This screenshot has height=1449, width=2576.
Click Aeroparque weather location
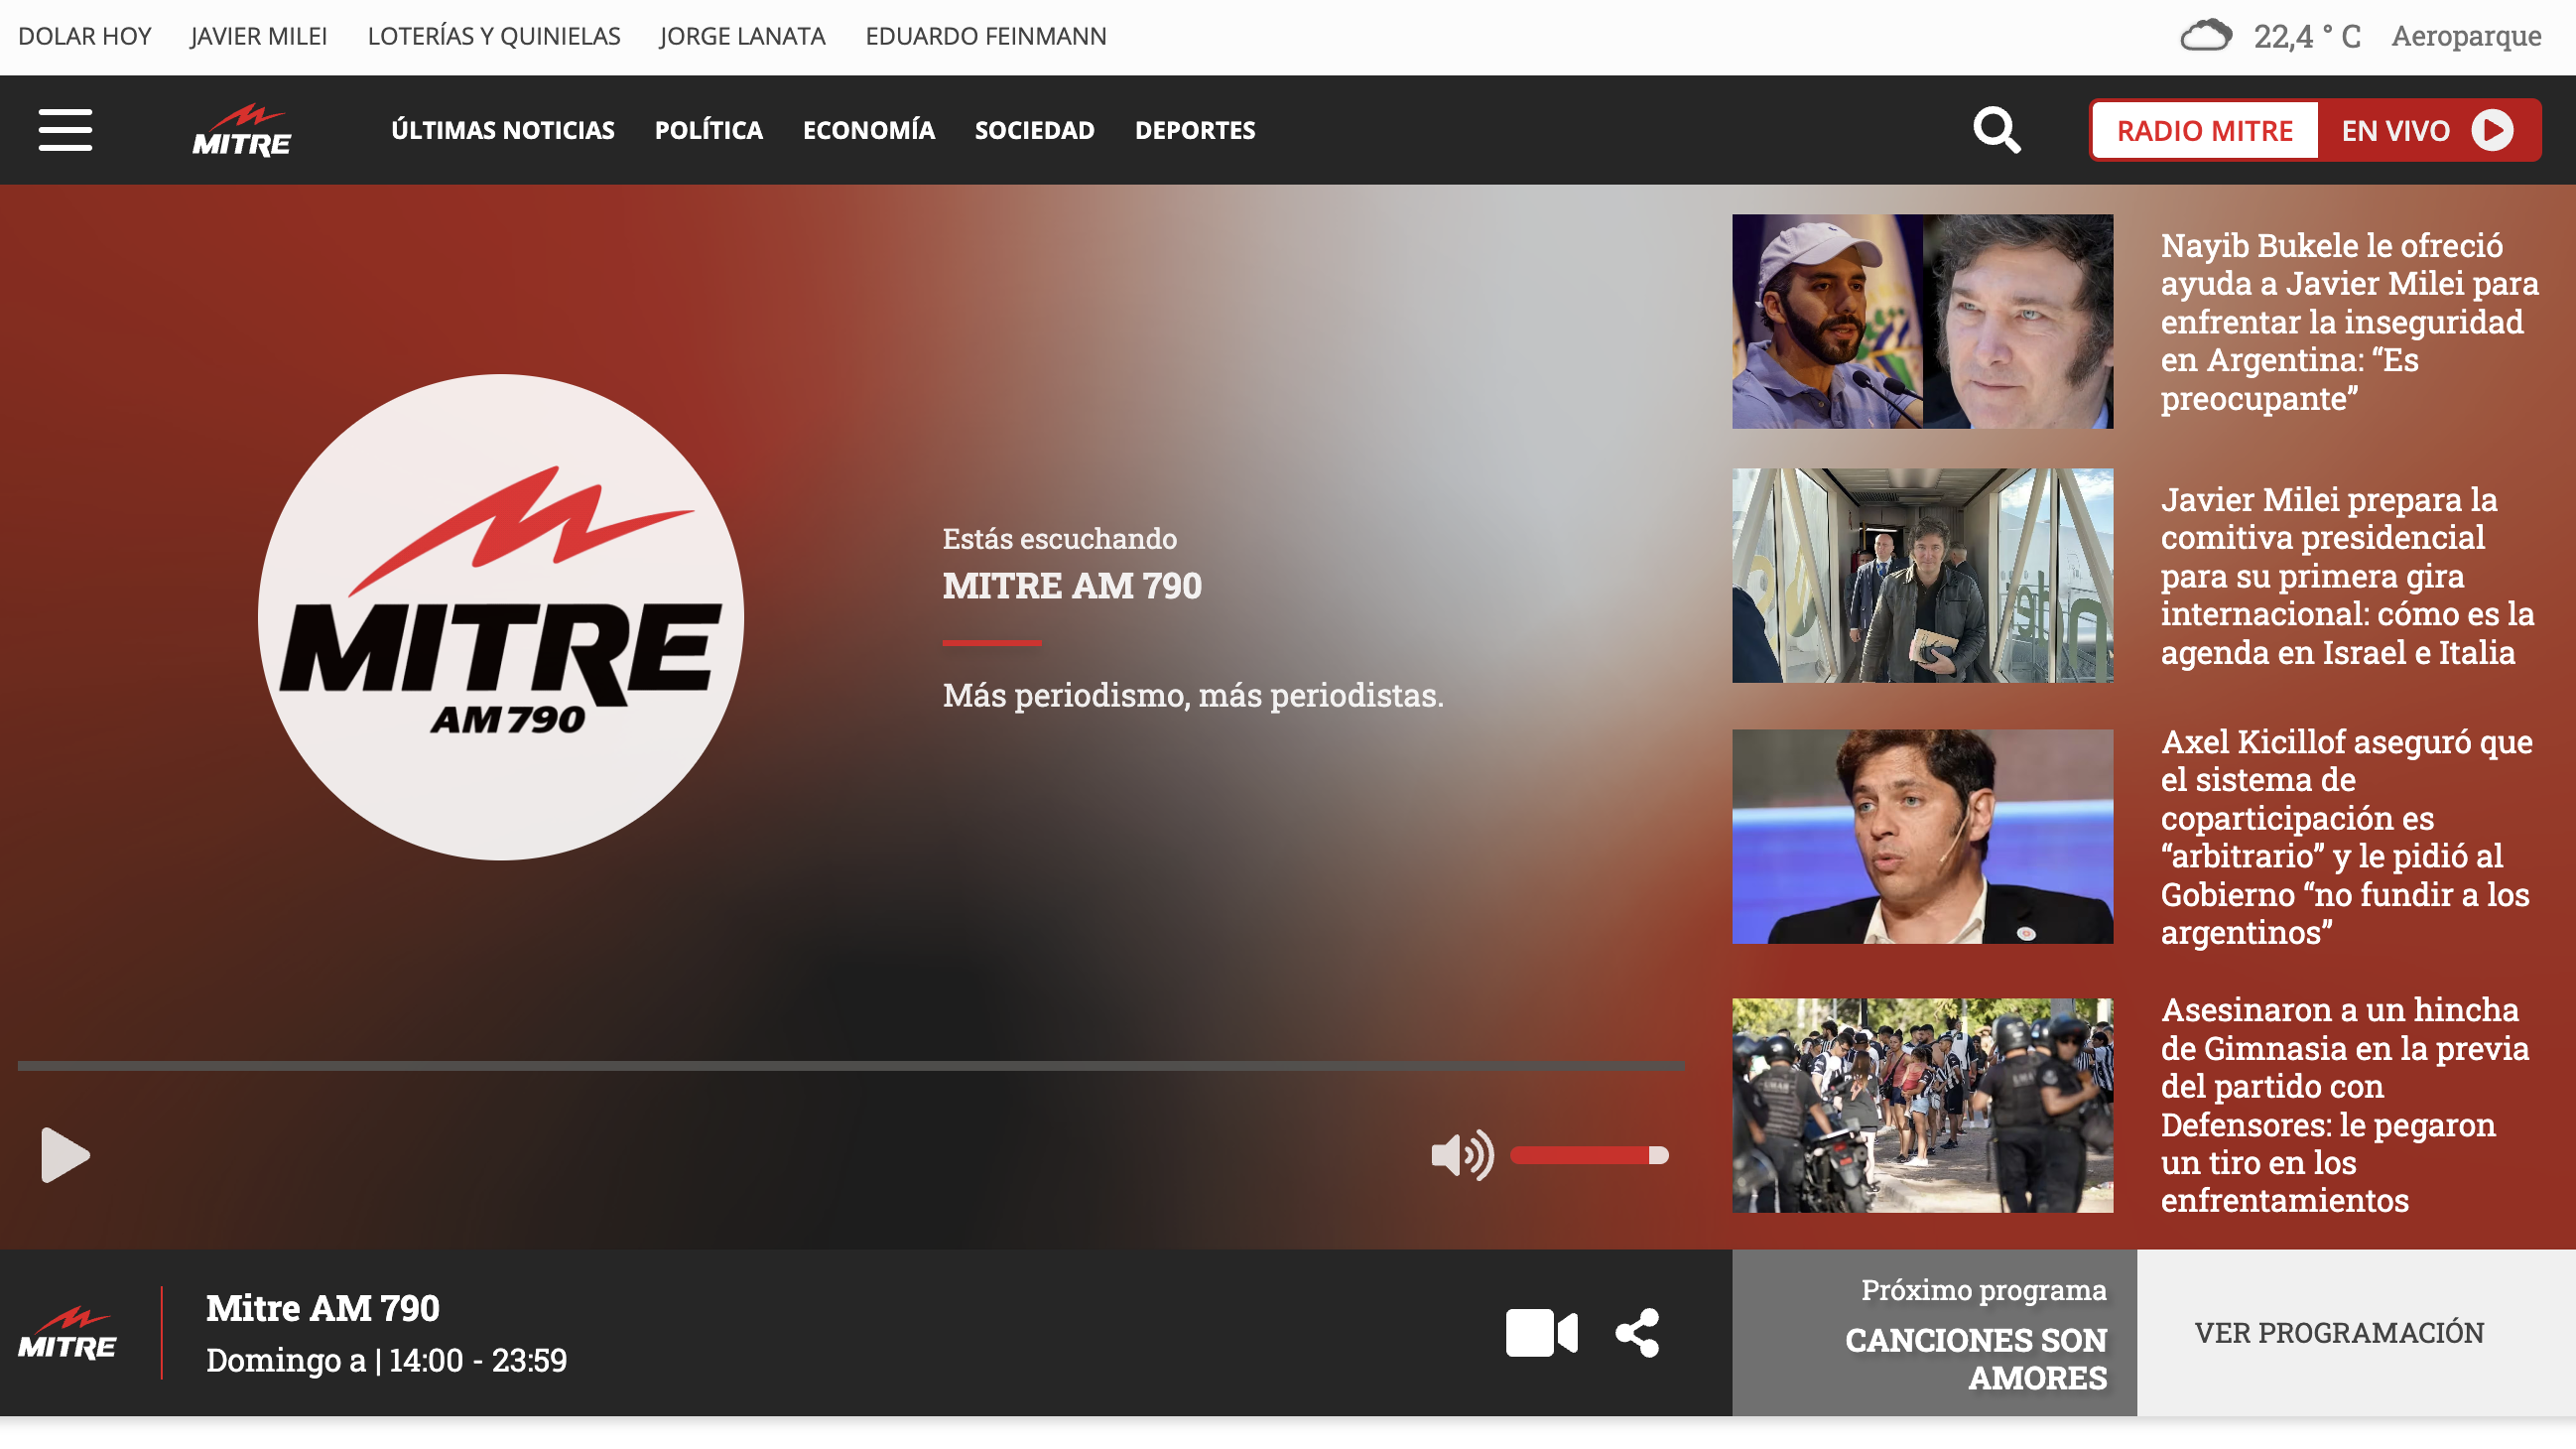pos(2466,36)
